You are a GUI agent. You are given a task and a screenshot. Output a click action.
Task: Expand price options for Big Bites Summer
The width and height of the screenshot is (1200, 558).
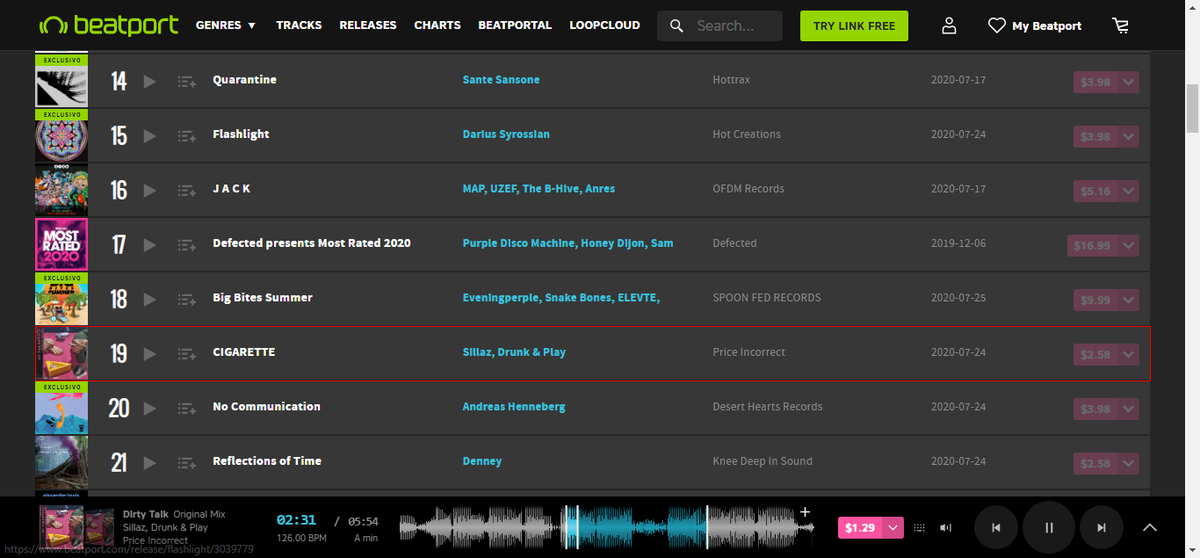pos(1128,299)
